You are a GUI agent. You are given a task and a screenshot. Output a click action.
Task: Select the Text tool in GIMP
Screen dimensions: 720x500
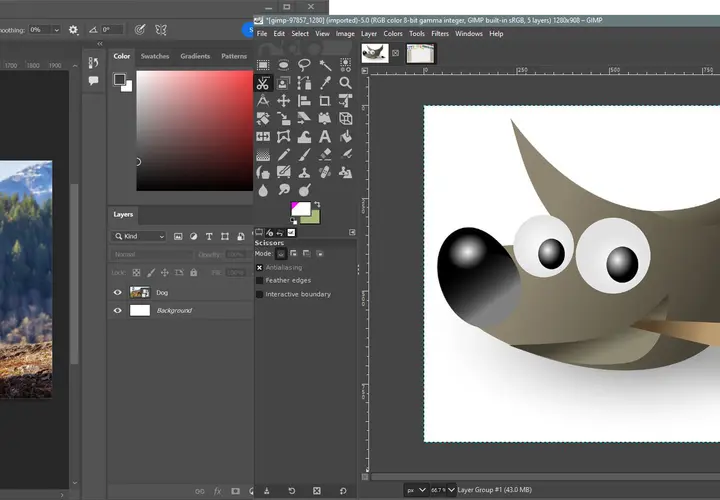coord(325,136)
